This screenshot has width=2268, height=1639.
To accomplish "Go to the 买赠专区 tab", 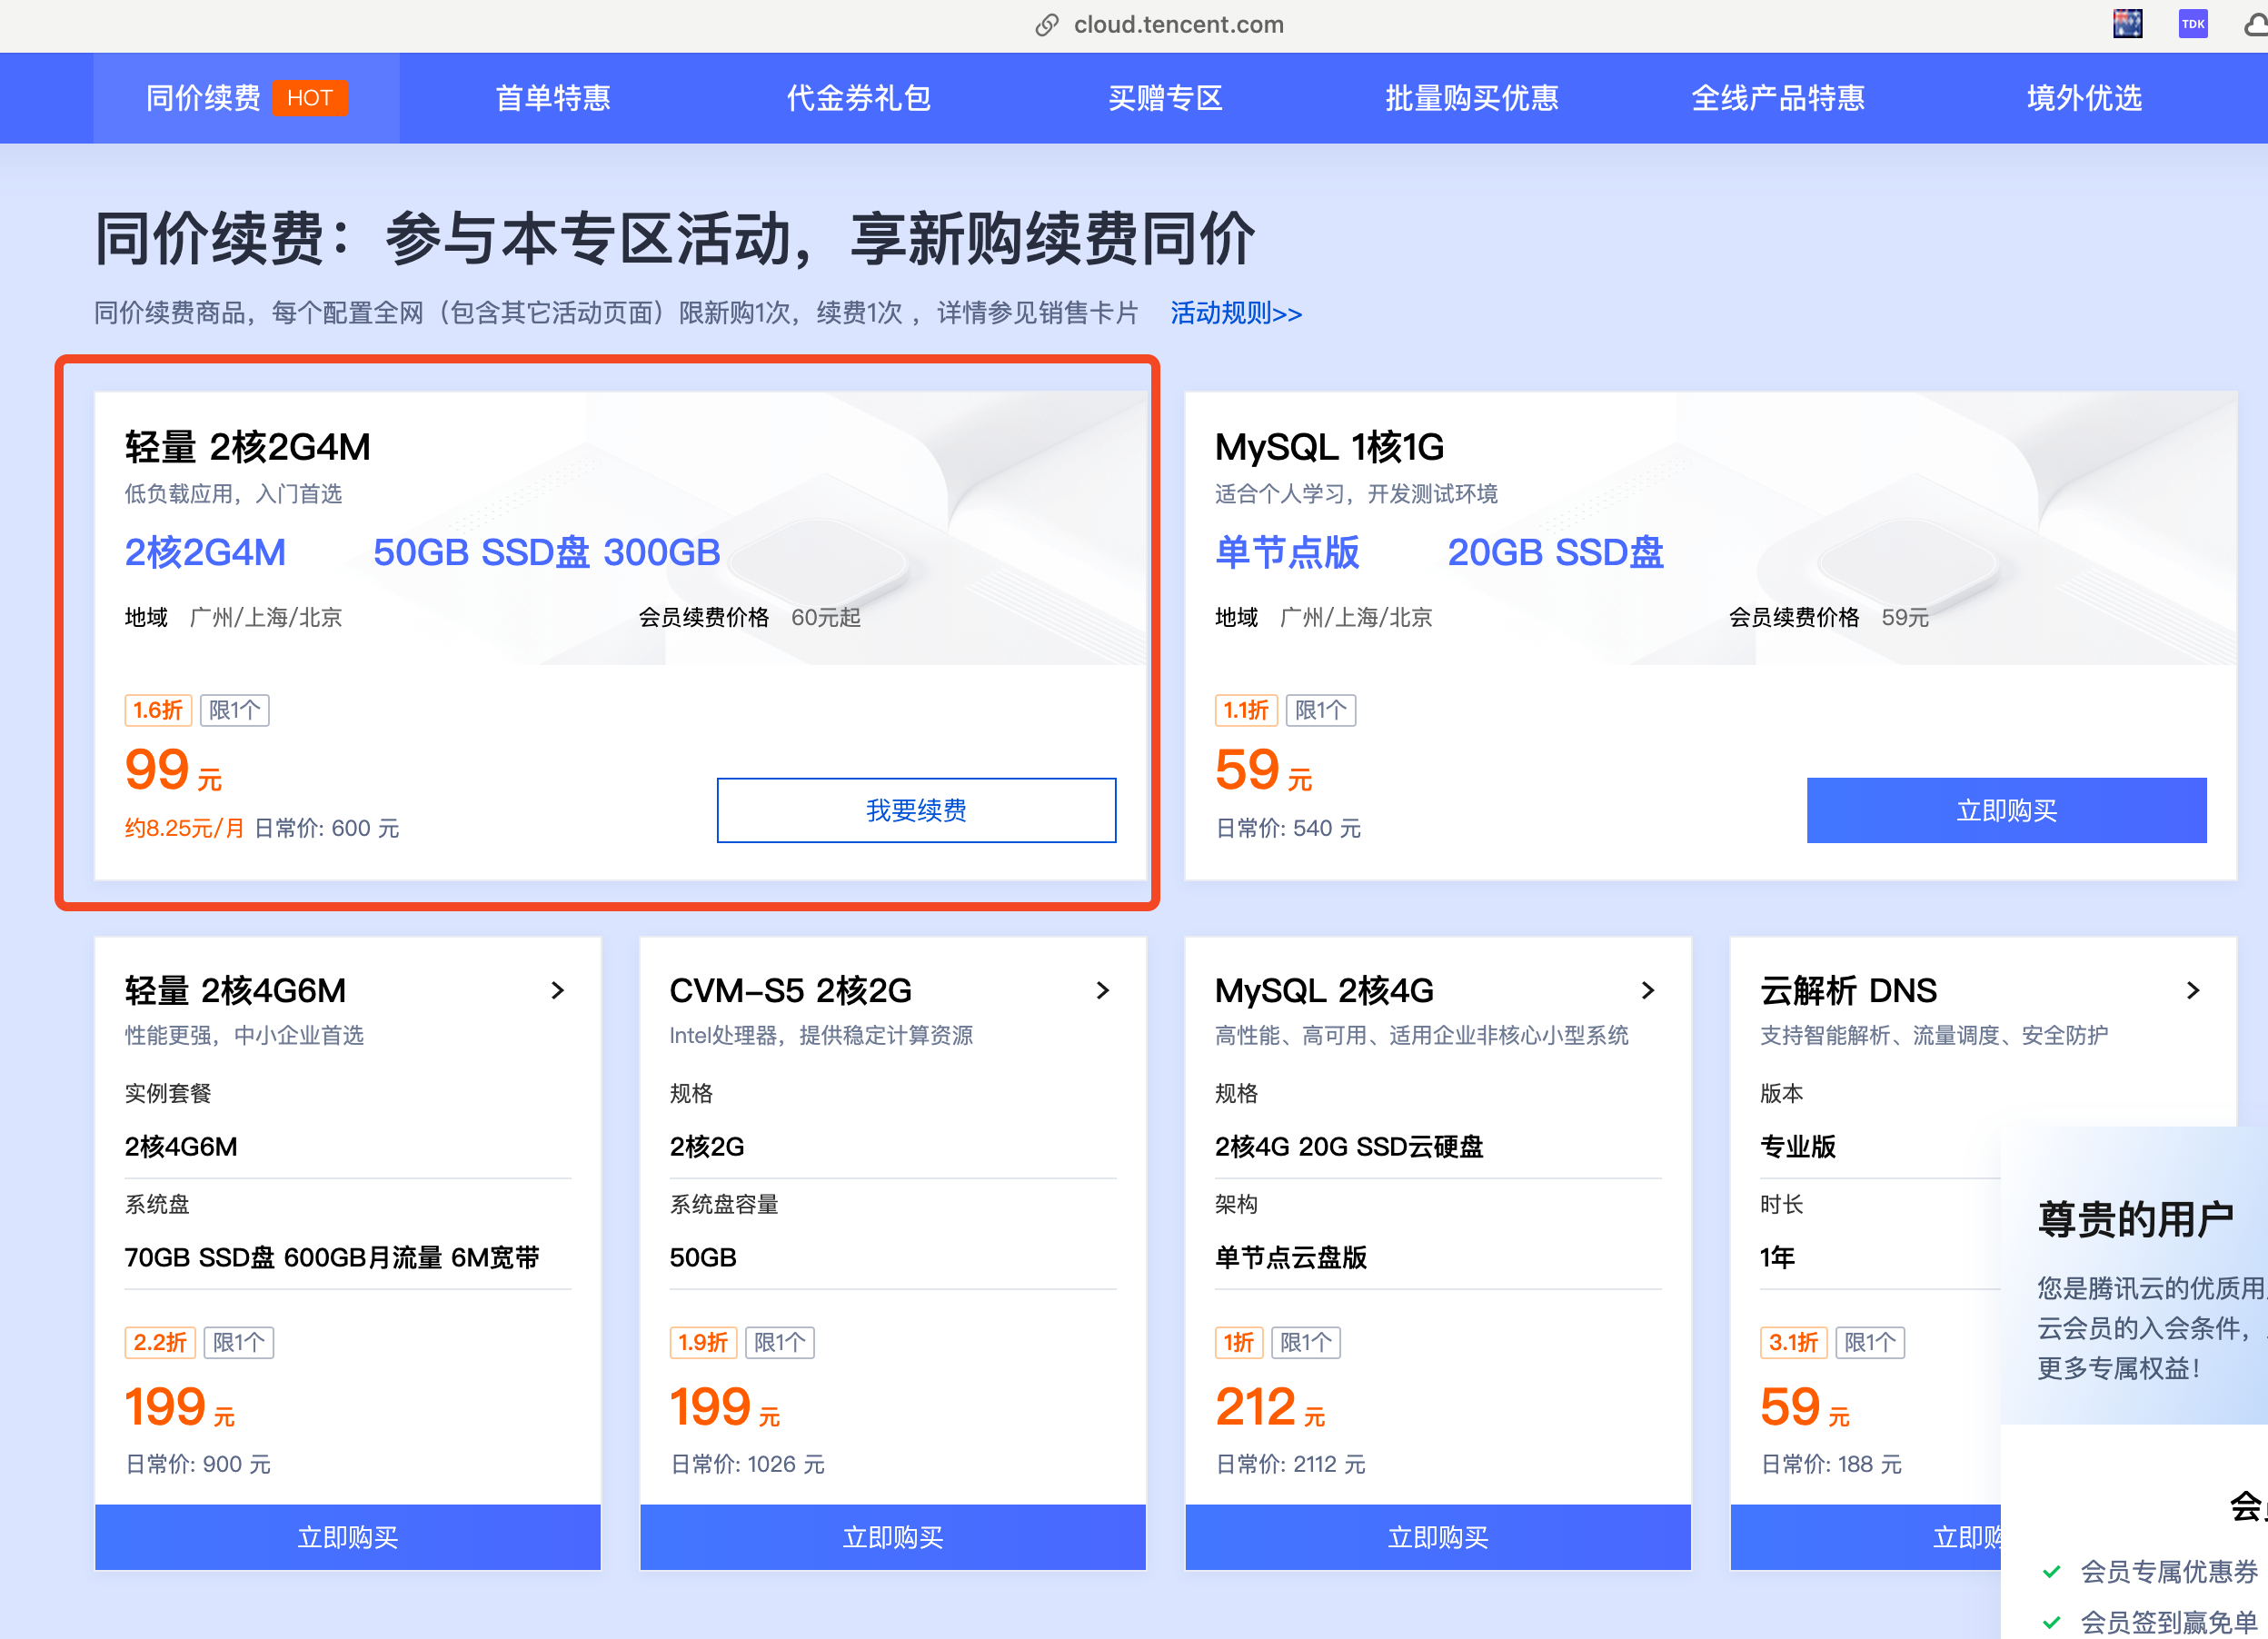I will (x=1165, y=98).
